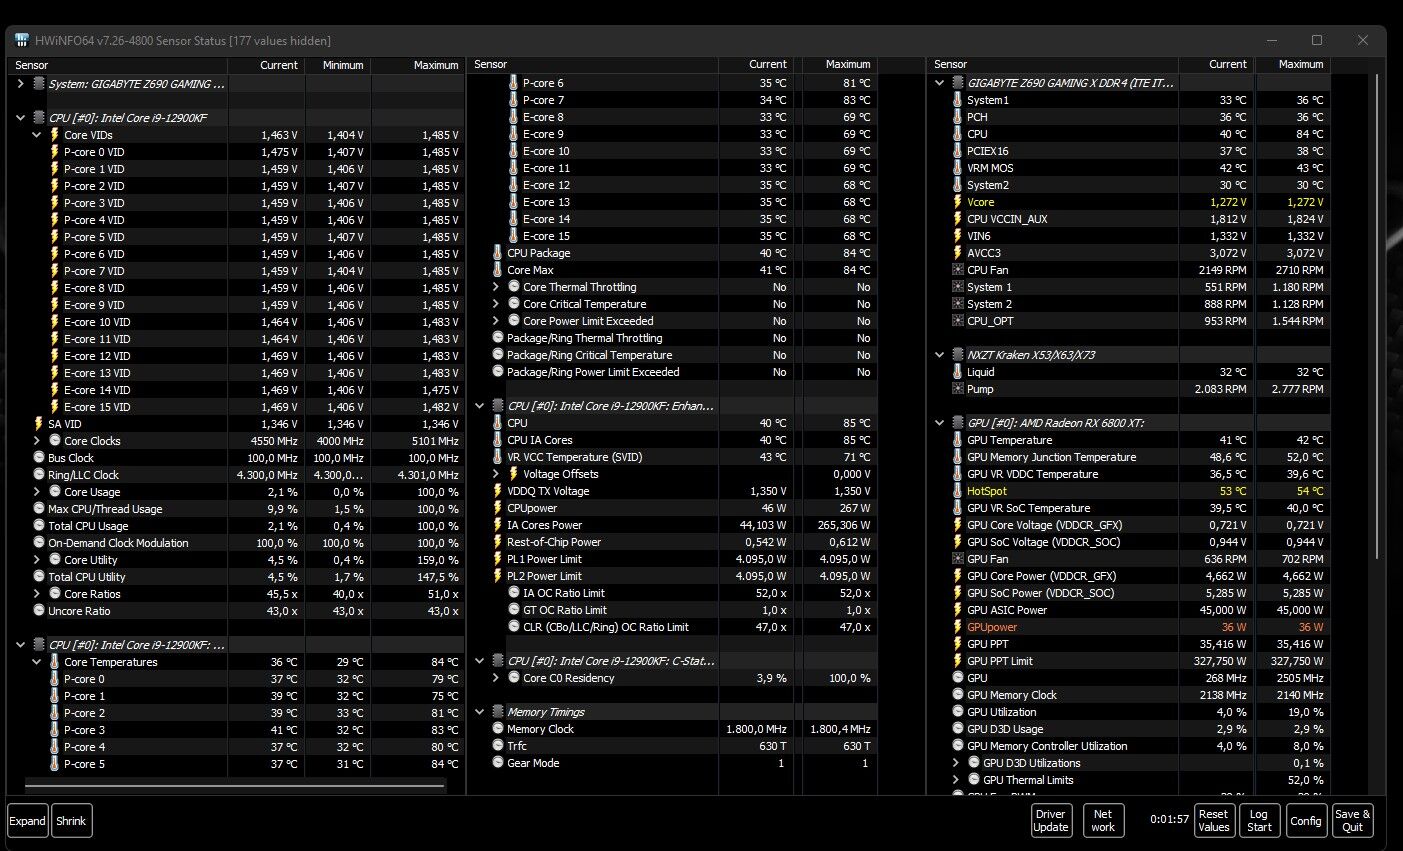Collapse the Core VIDs group
Screen dimensions: 1403x851
pos(37,135)
